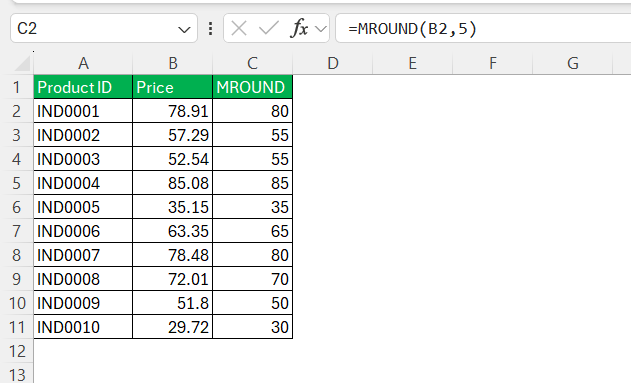Screen dimensions: 631x383
Task: Click the Name Box showing C2
Action: tap(104, 28)
